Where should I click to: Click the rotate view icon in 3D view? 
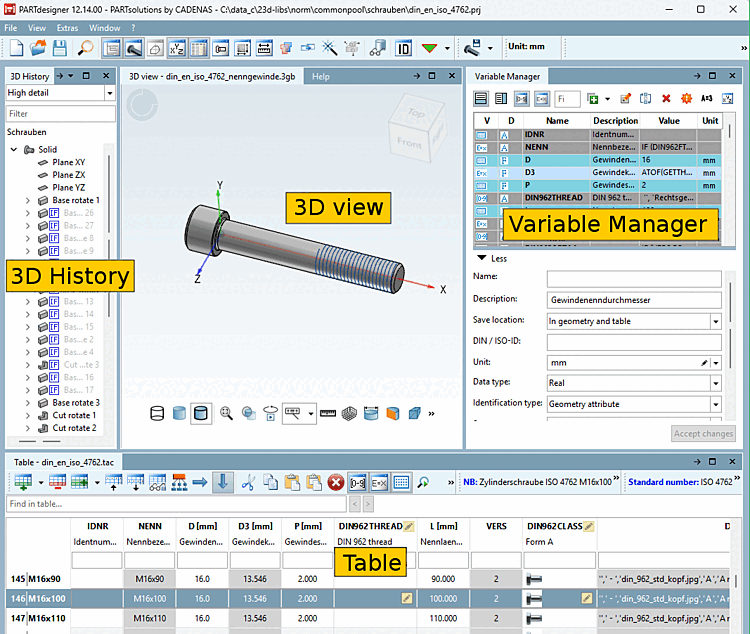coord(270,413)
